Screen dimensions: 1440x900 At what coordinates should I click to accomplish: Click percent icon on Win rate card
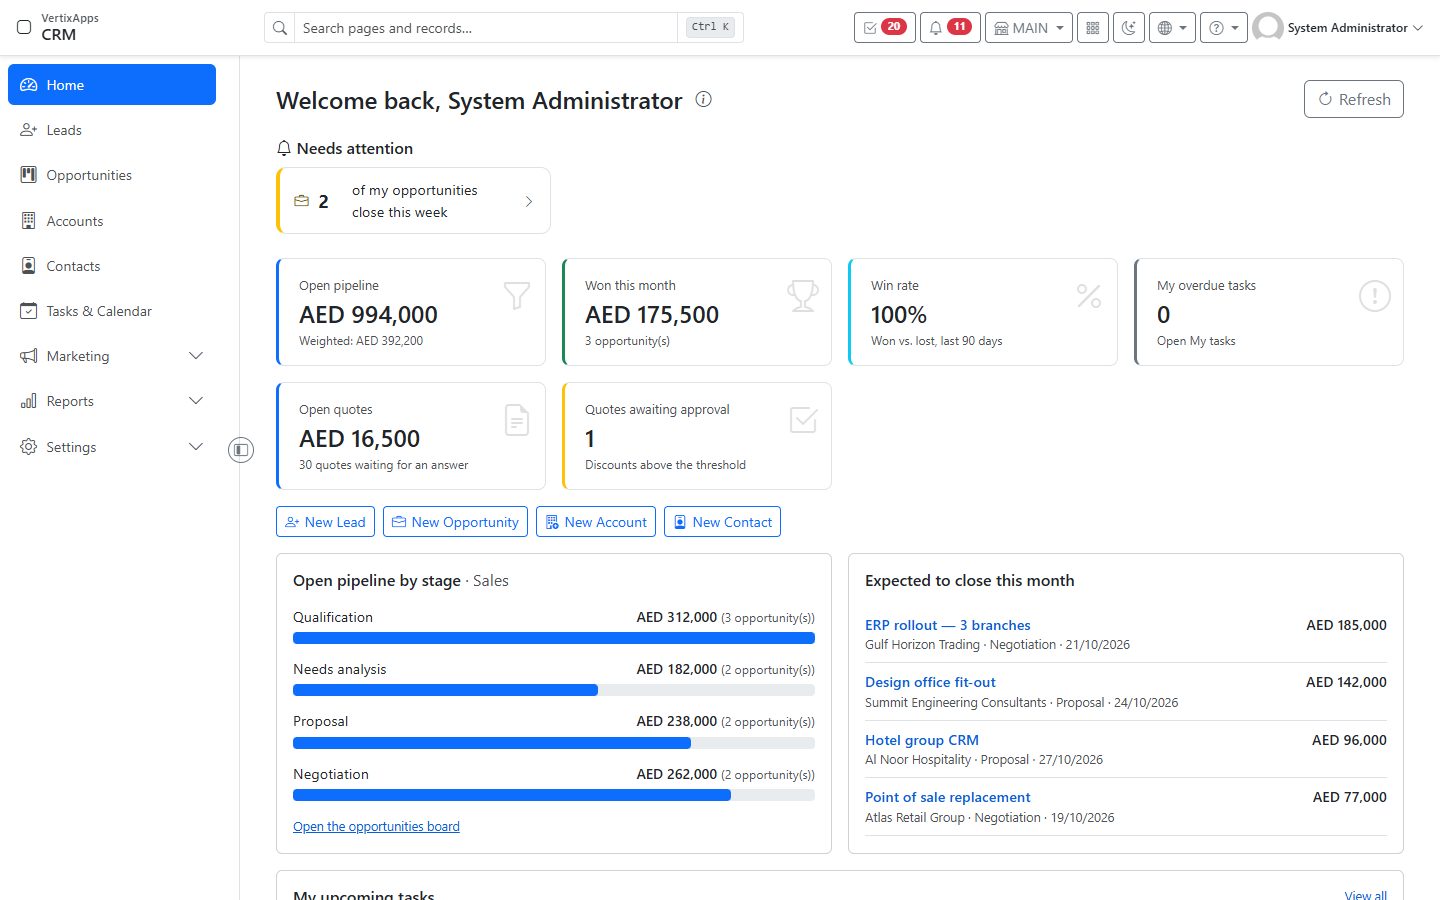click(x=1089, y=296)
